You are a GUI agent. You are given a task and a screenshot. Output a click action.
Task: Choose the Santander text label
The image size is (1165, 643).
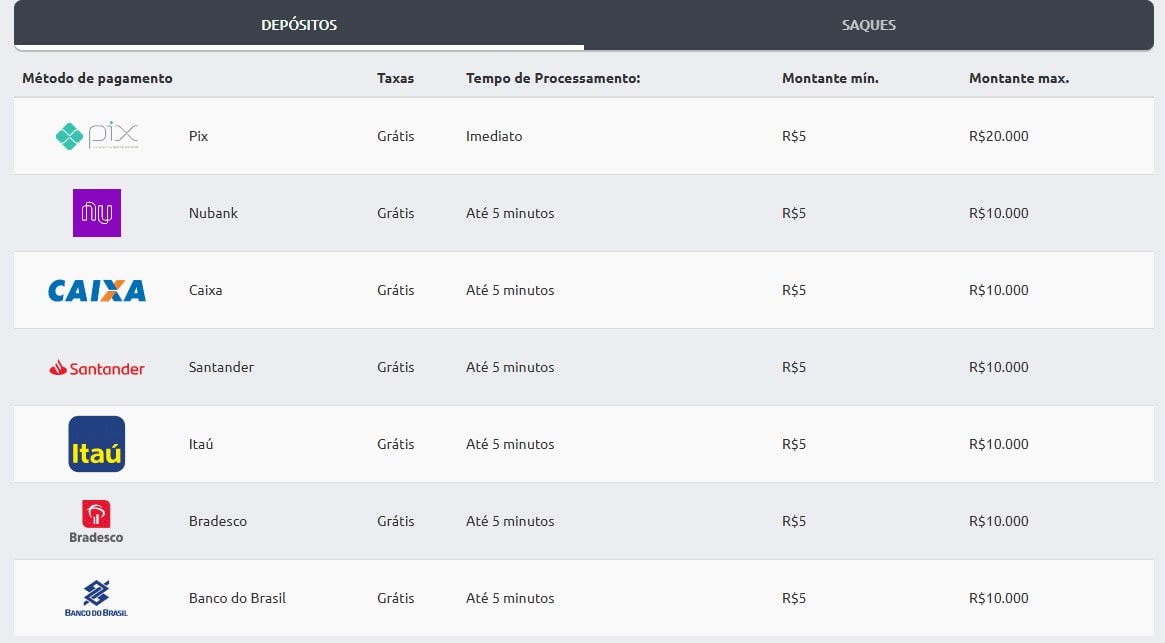tap(221, 367)
